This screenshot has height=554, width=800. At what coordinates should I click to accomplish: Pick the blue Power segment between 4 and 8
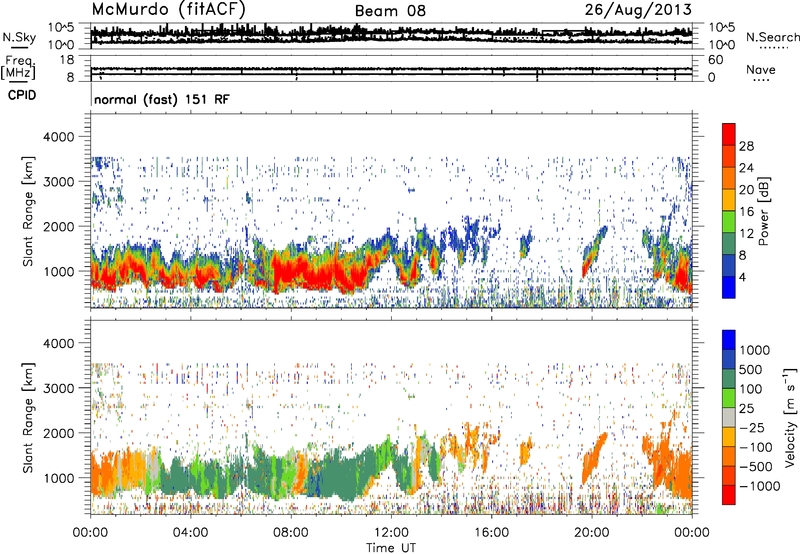pos(729,265)
